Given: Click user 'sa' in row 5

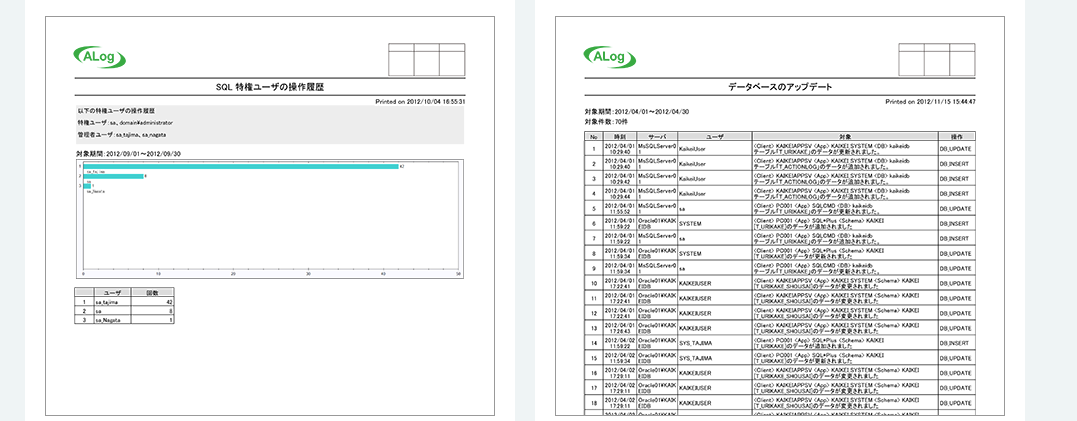Looking at the screenshot, I should point(682,208).
